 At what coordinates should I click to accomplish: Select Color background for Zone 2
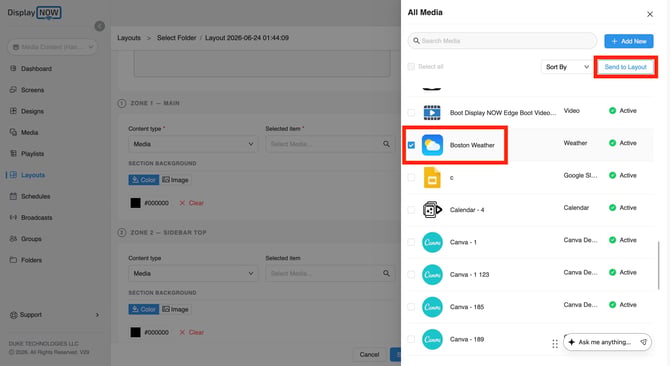pyautogui.click(x=144, y=309)
